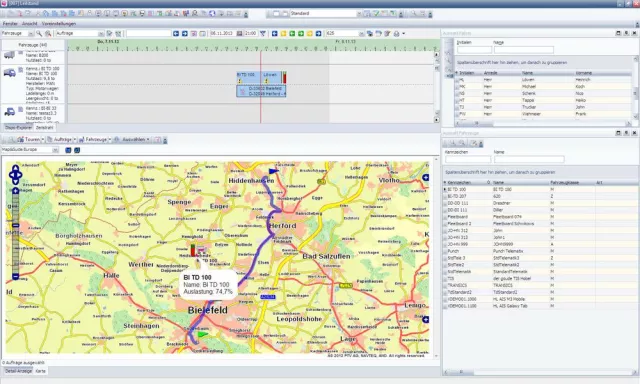The width and height of the screenshot is (640, 384).
Task: Click the Kennzeichen filter input field
Action: coord(468,159)
